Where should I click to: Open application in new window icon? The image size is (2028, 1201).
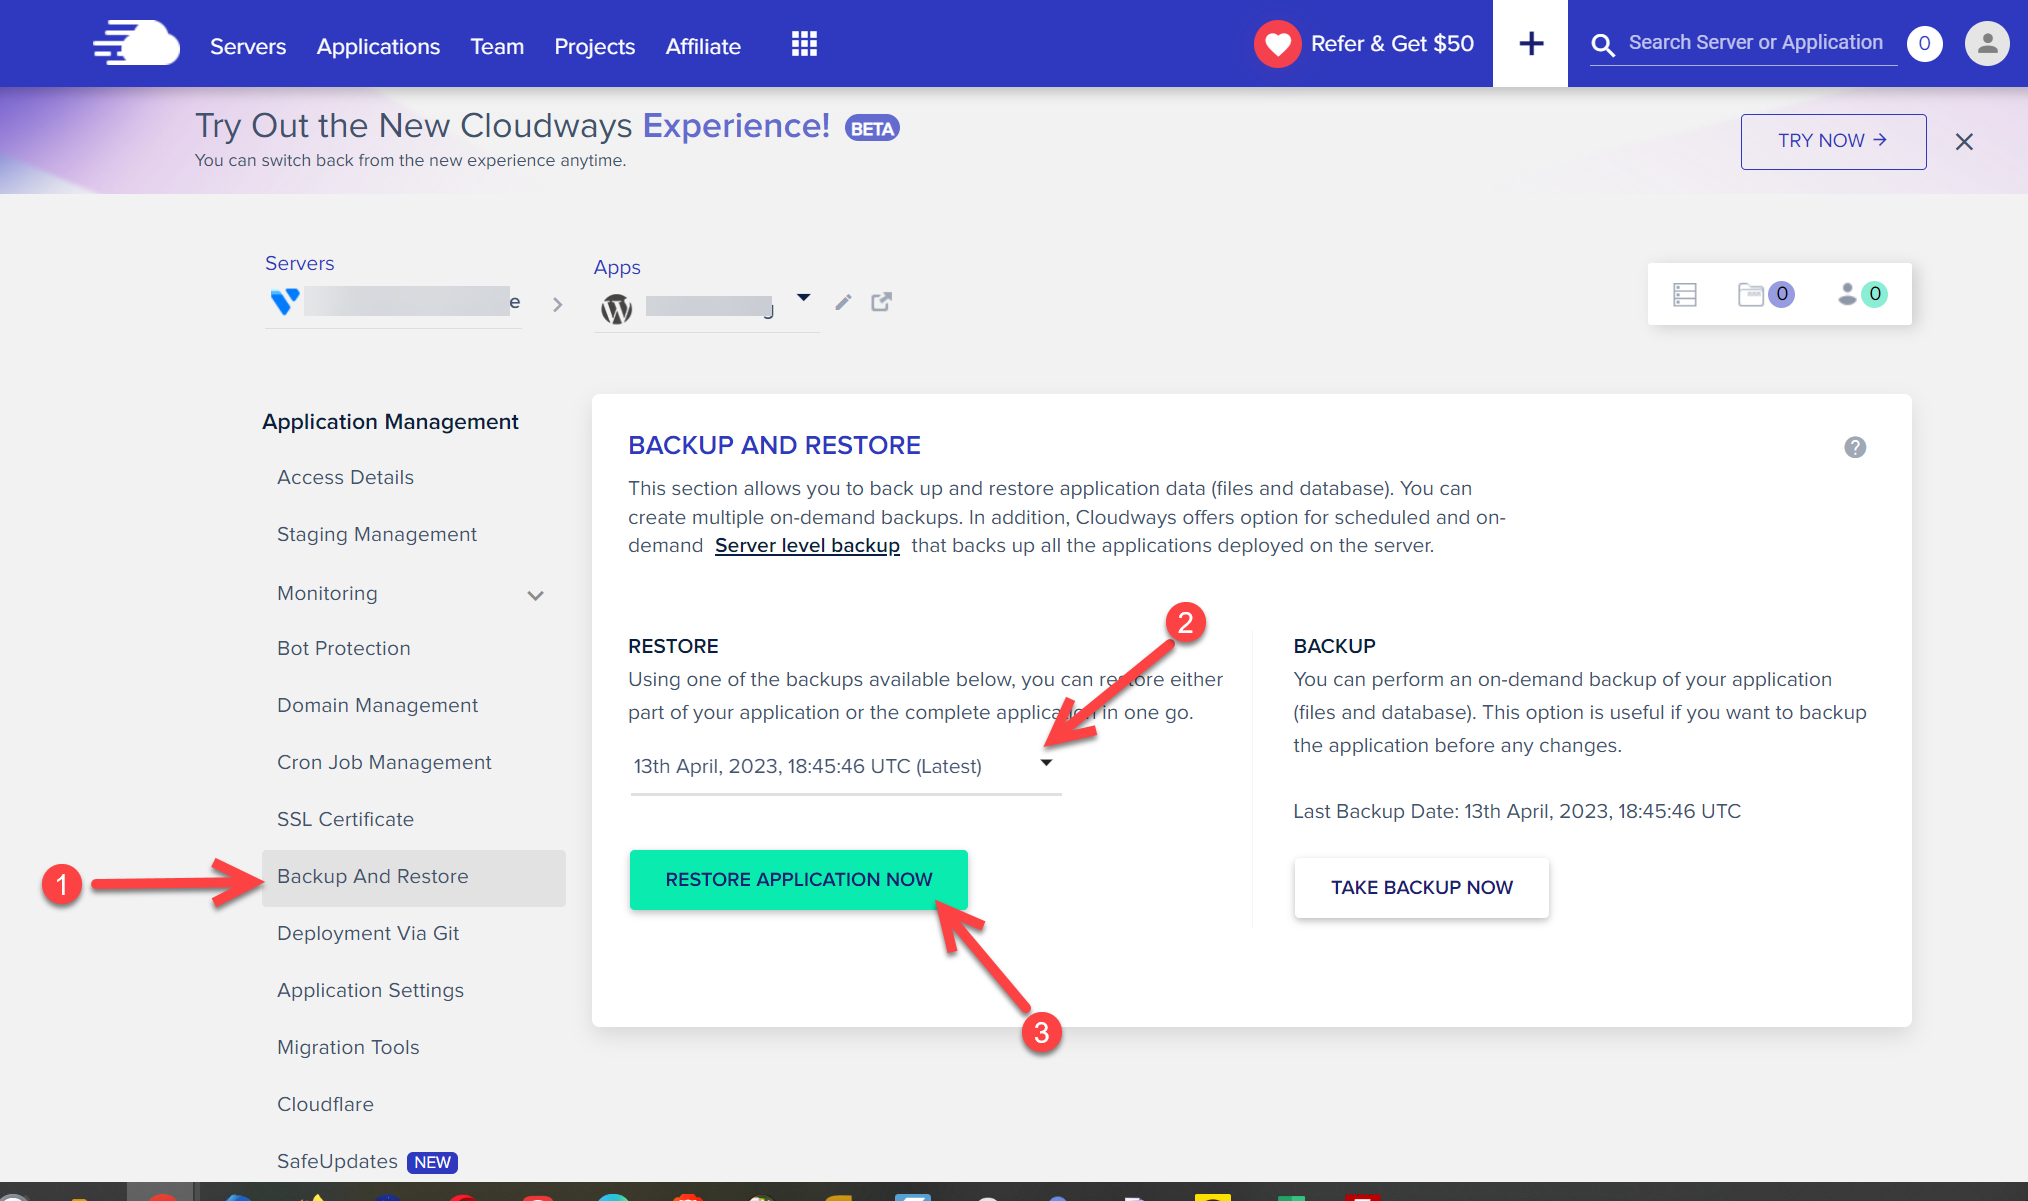tap(881, 302)
